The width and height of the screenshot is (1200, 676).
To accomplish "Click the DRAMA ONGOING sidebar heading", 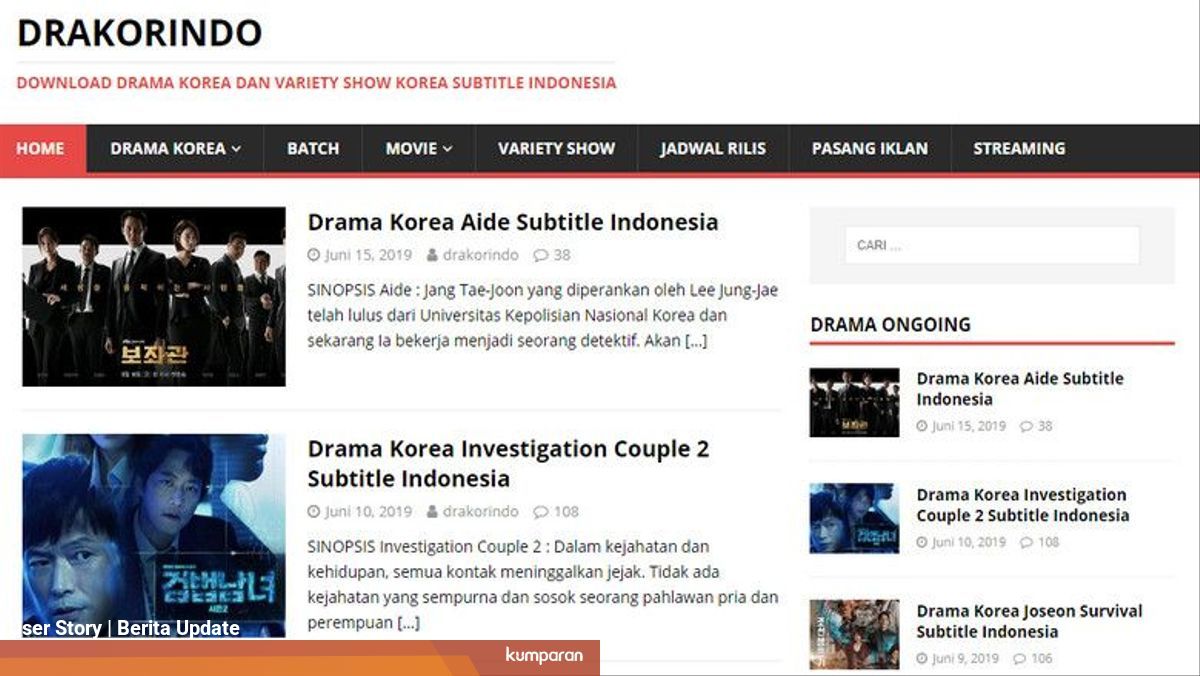I will click(890, 324).
